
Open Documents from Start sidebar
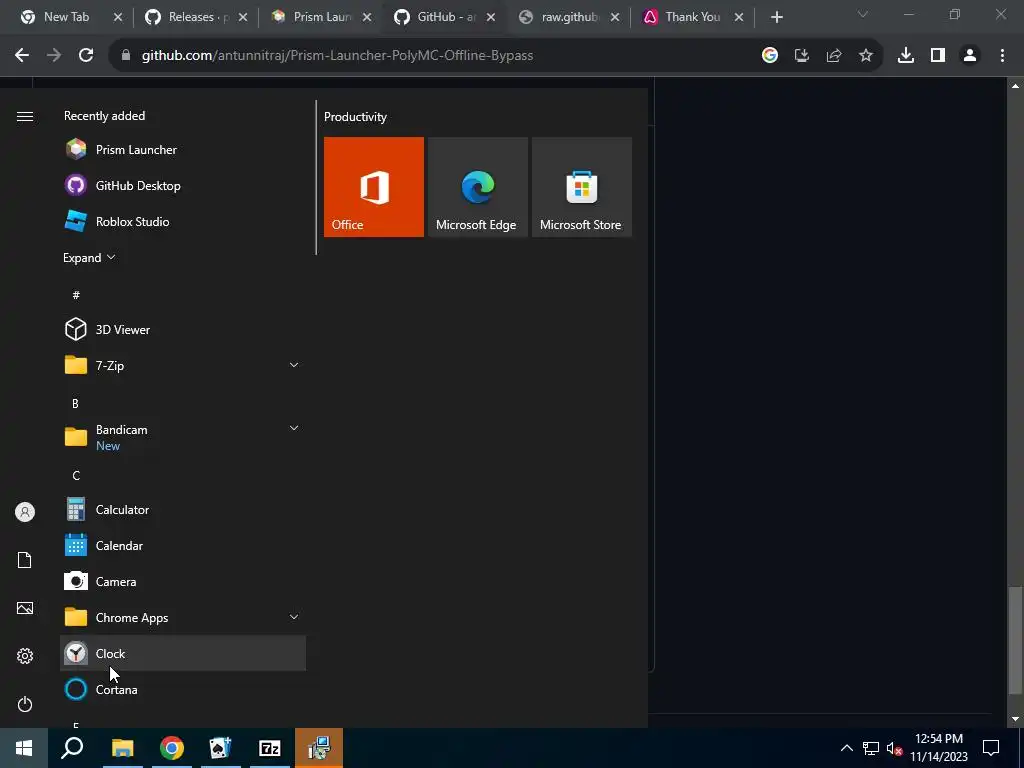click(25, 560)
